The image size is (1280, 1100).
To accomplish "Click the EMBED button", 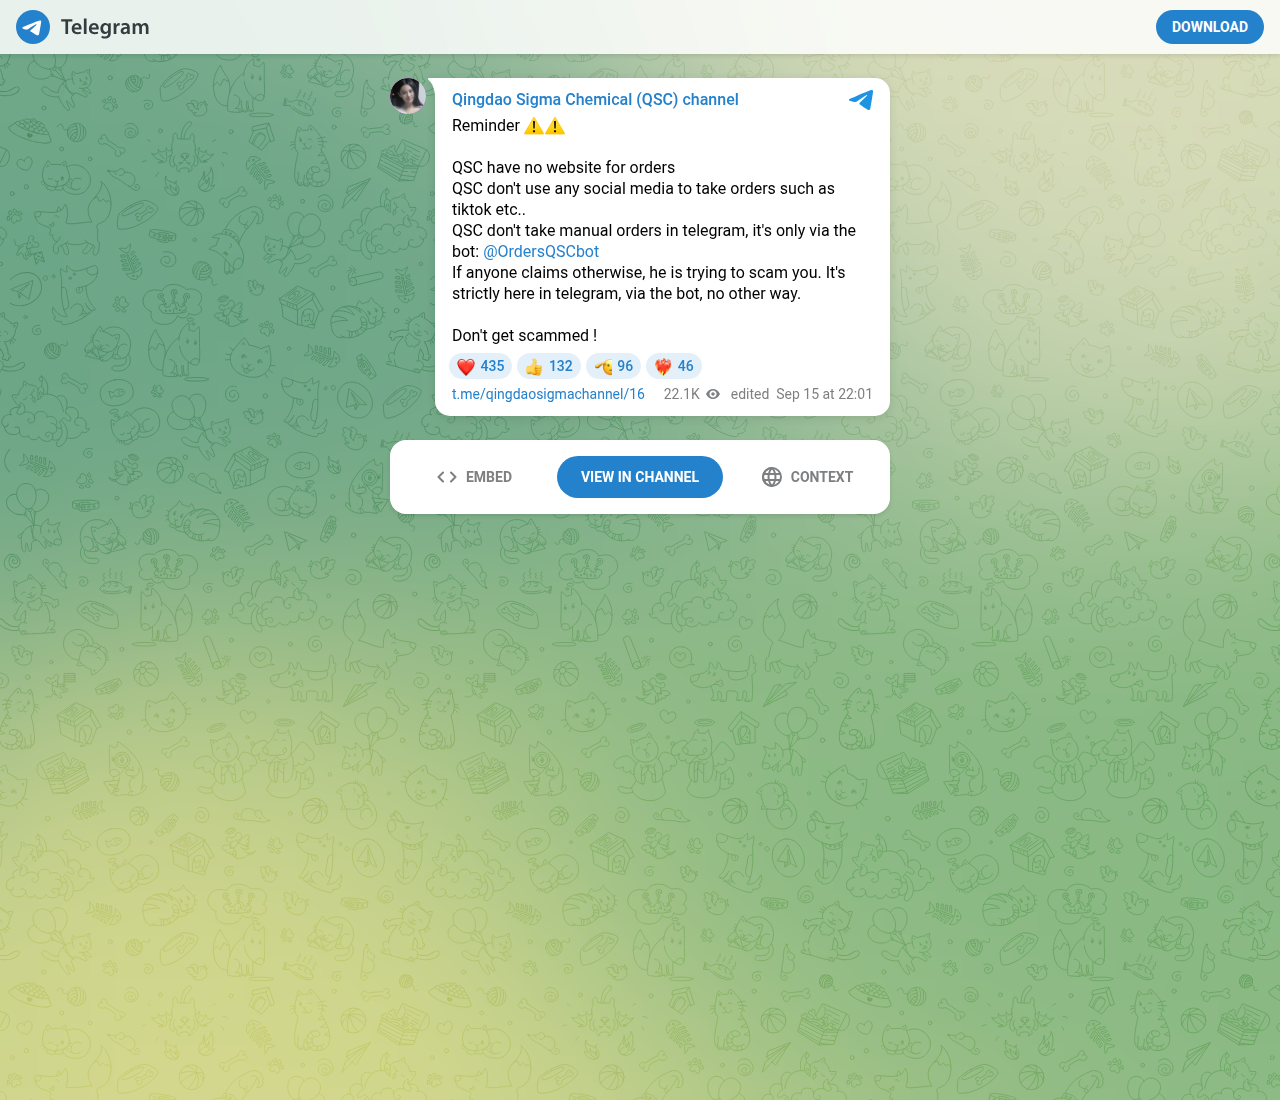I will (474, 477).
